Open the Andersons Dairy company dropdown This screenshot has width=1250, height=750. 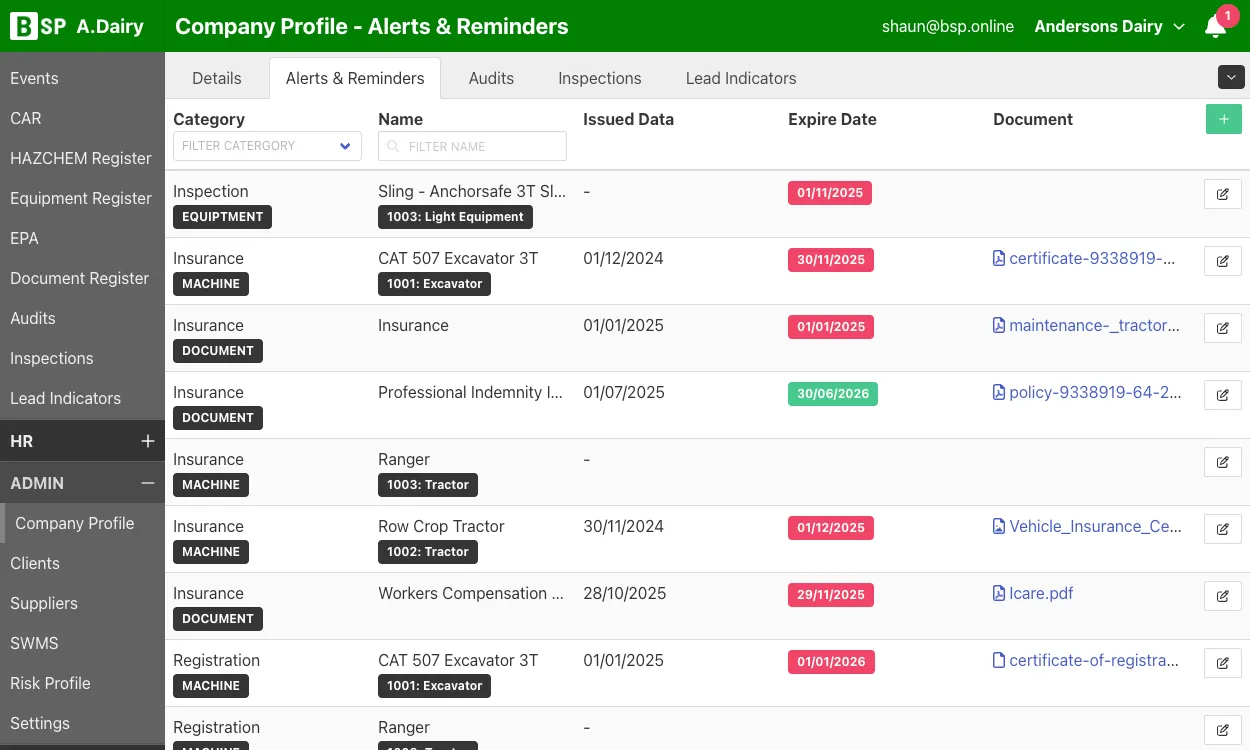click(x=1110, y=27)
